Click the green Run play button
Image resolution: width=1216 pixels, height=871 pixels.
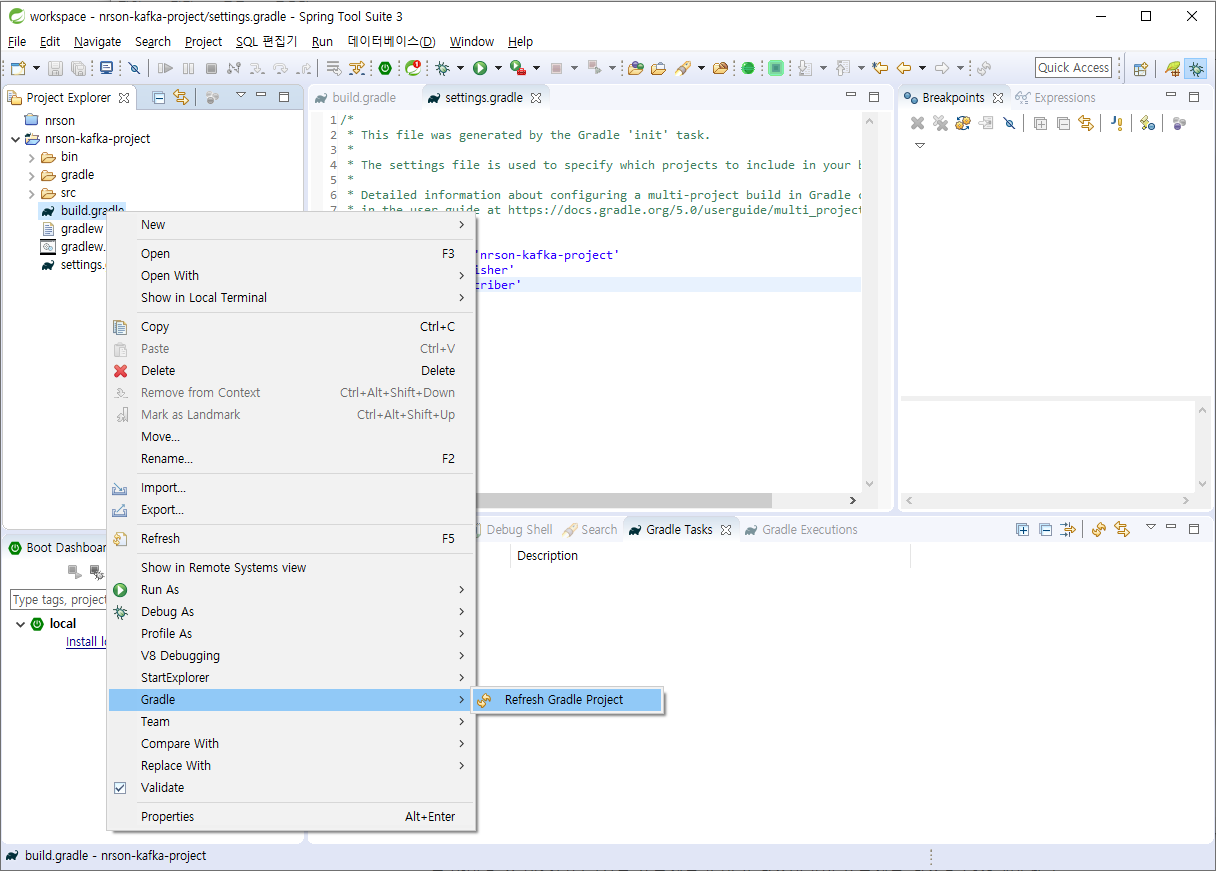click(x=480, y=68)
